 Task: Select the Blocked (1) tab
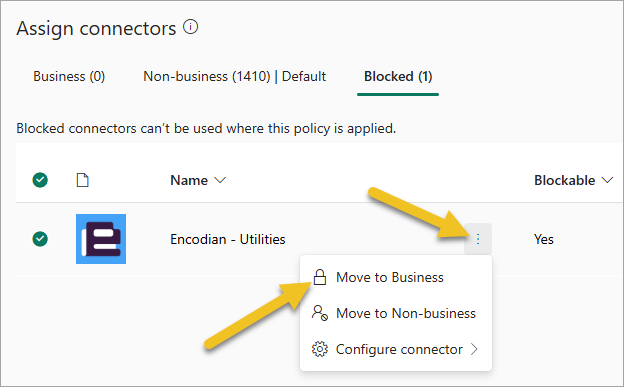pyautogui.click(x=398, y=76)
